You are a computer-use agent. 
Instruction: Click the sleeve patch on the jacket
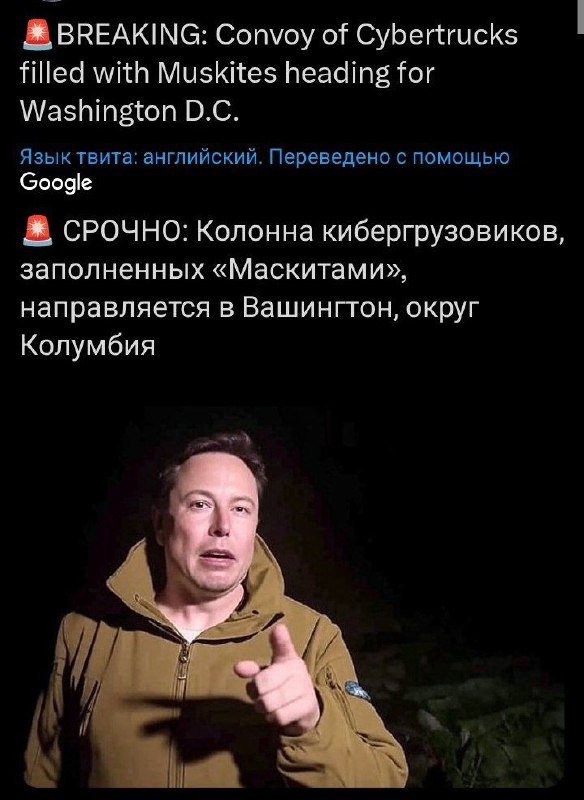pyautogui.click(x=357, y=690)
